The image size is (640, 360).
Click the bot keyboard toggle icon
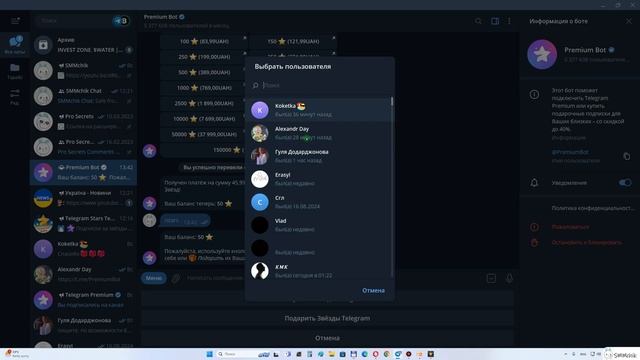pyautogui.click(x=491, y=278)
